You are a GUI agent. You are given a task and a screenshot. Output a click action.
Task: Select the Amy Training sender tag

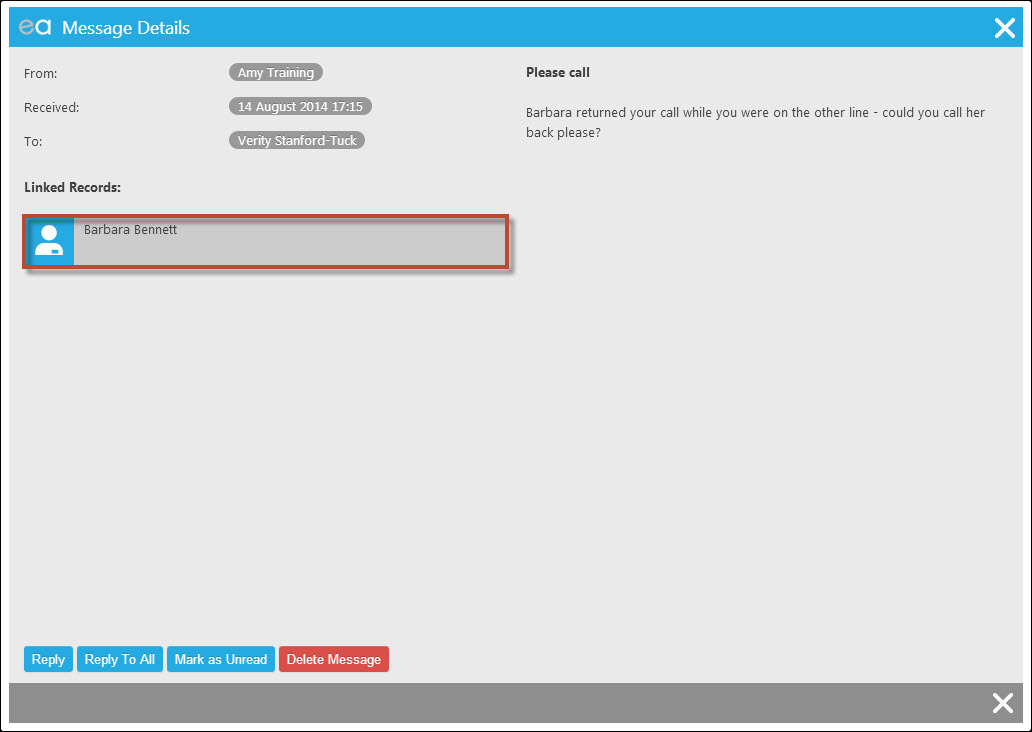276,72
